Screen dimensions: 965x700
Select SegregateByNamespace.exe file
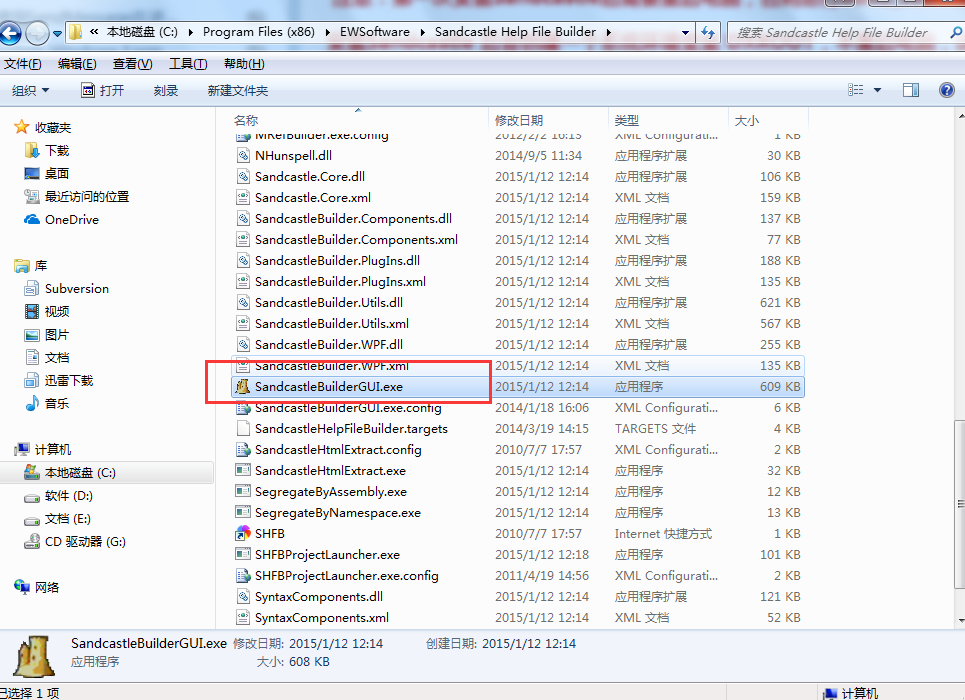coord(518,512)
